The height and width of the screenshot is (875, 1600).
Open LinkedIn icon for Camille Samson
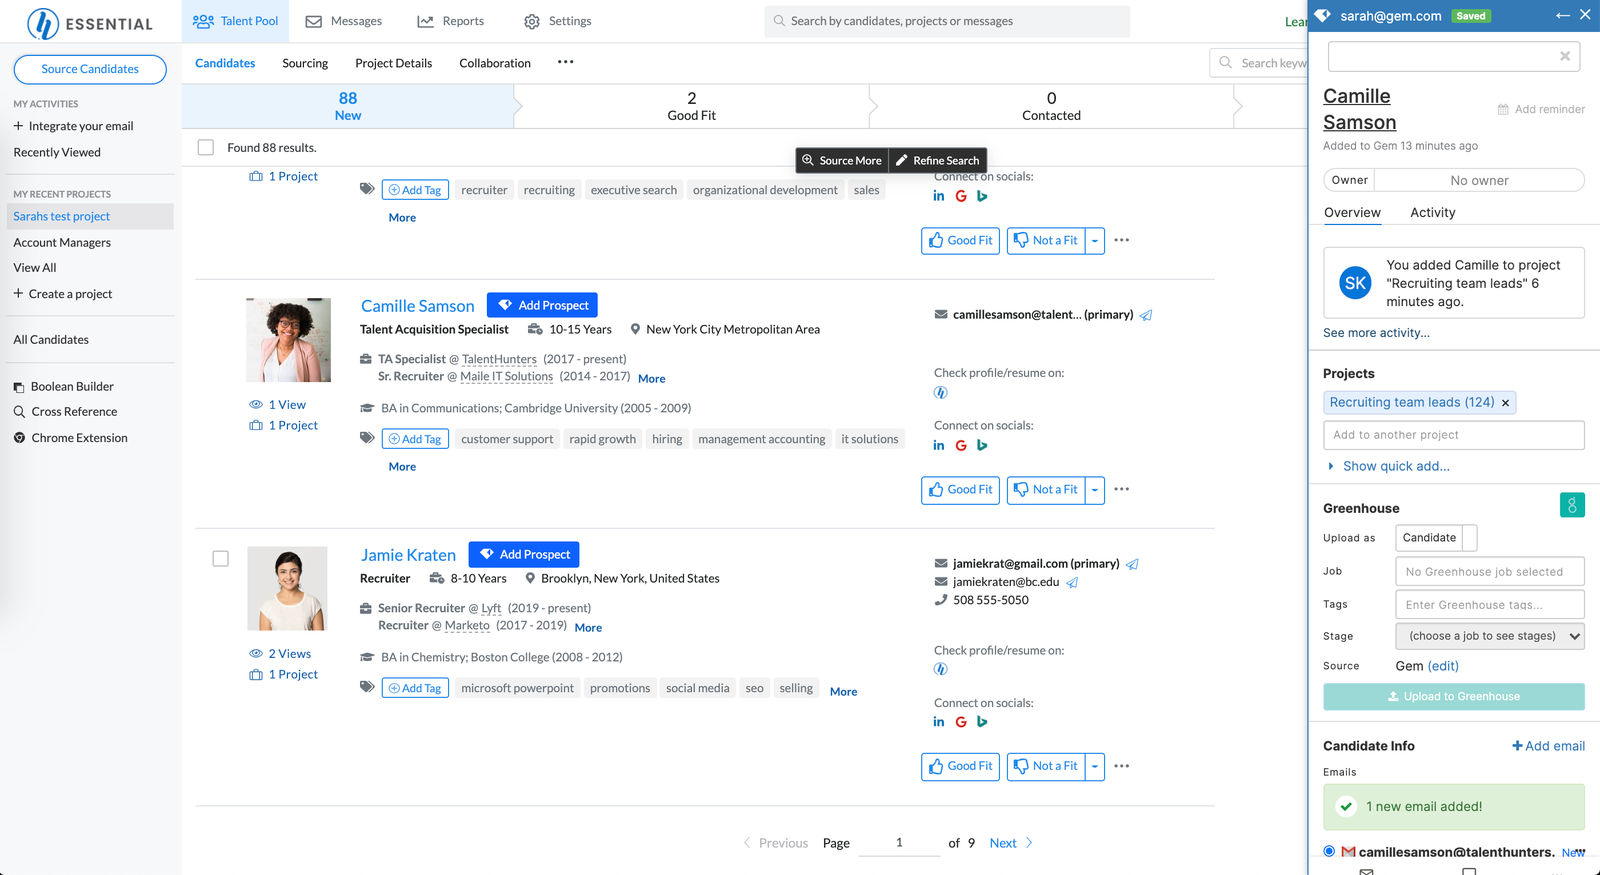pyautogui.click(x=939, y=445)
